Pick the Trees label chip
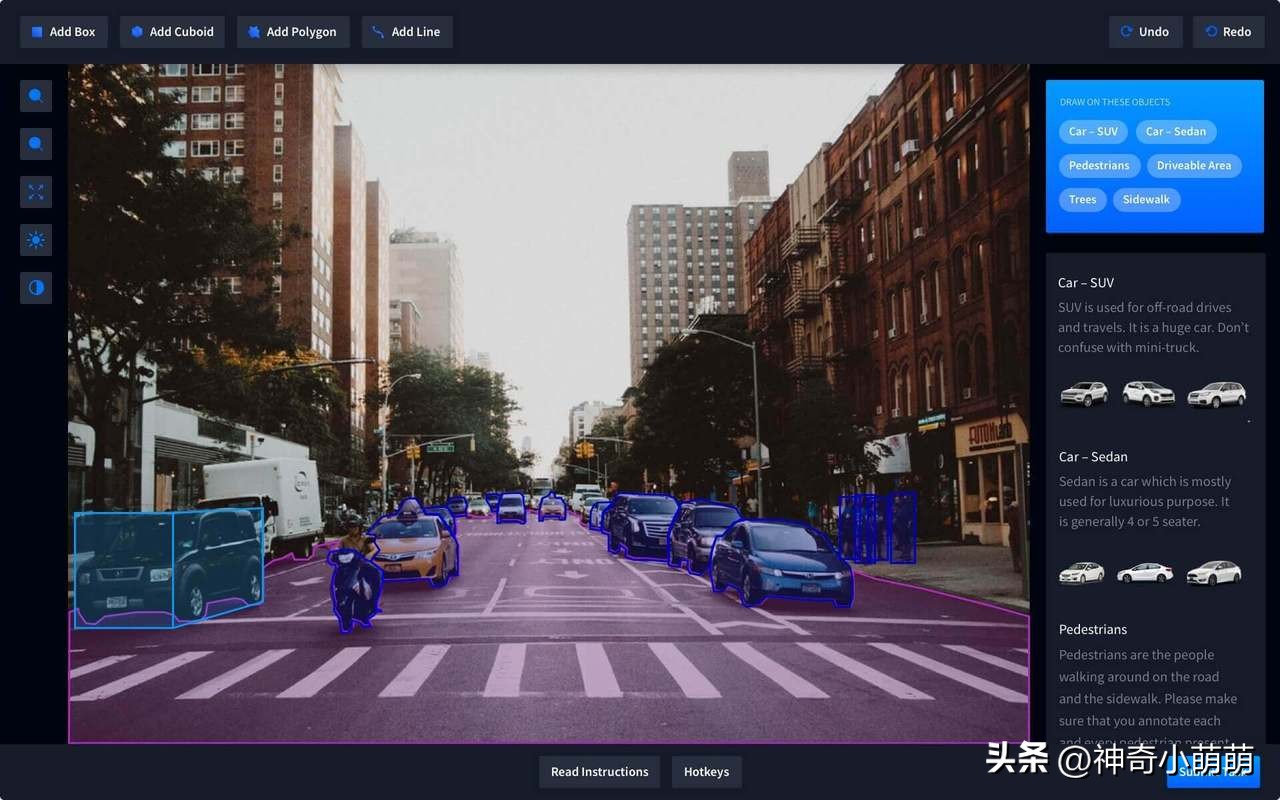Viewport: 1280px width, 800px height. click(x=1083, y=200)
